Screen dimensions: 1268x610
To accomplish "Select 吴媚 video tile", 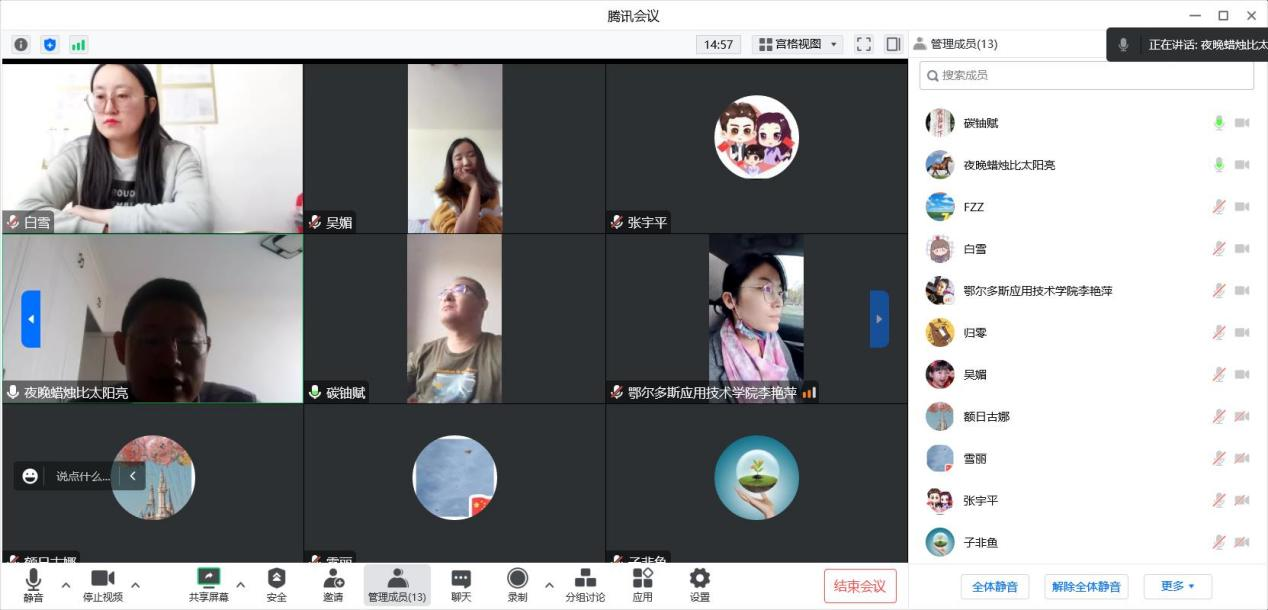I will coord(455,148).
